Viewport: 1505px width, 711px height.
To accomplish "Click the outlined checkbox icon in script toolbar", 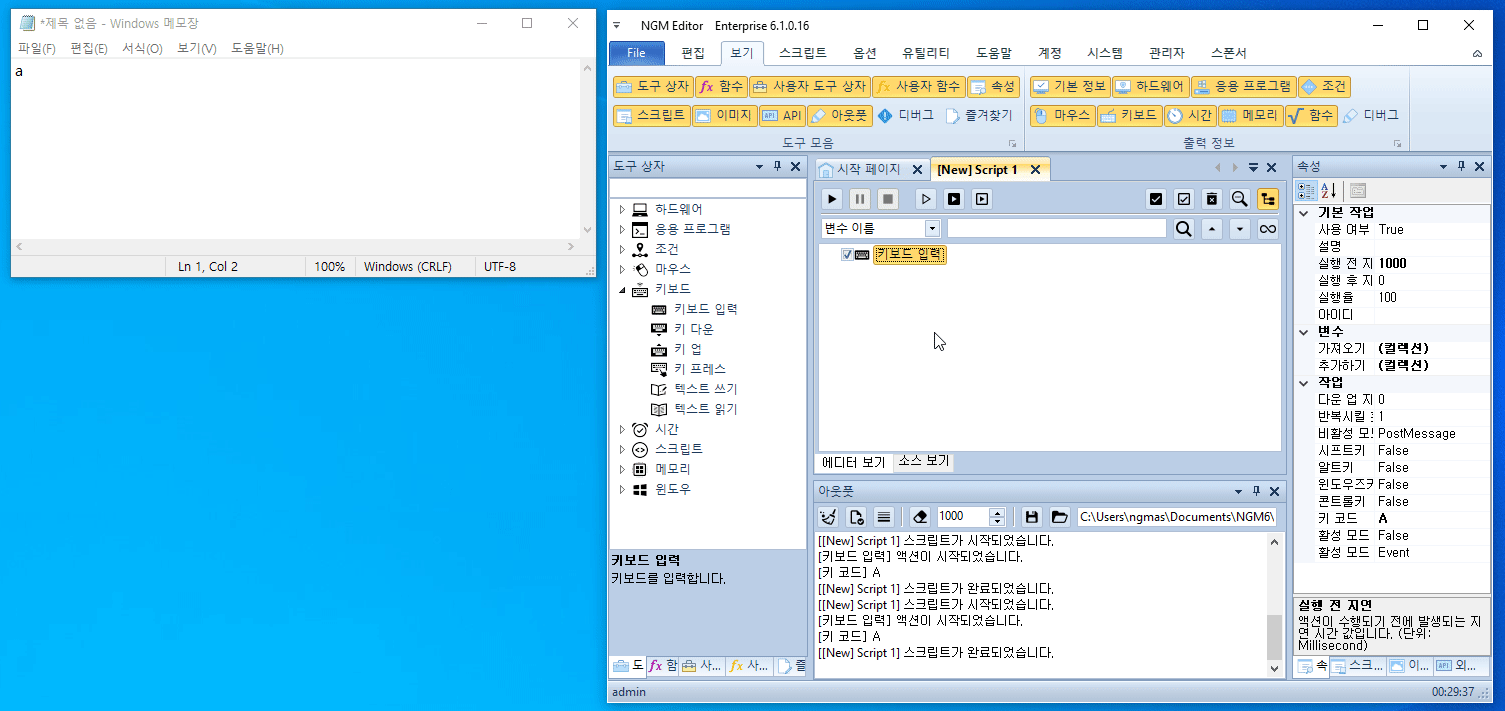I will (x=1184, y=199).
